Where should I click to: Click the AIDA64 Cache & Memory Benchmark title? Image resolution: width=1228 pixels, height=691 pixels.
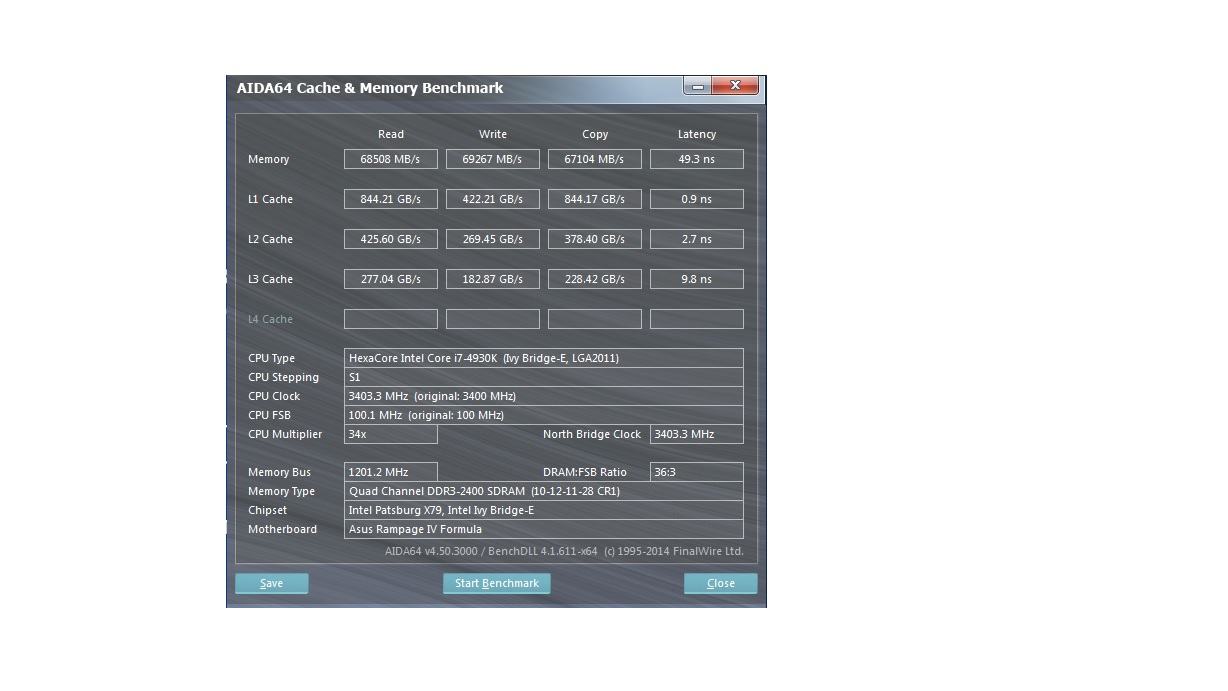coord(370,88)
